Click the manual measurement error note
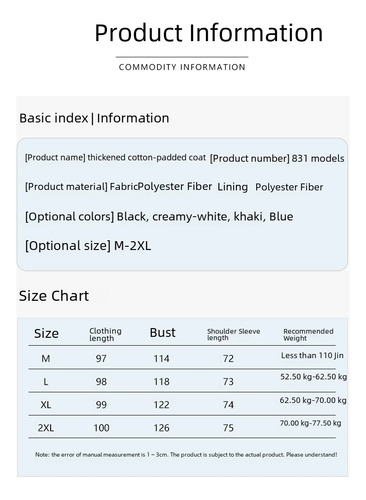Viewport: 366px width, 500px height. tap(186, 455)
